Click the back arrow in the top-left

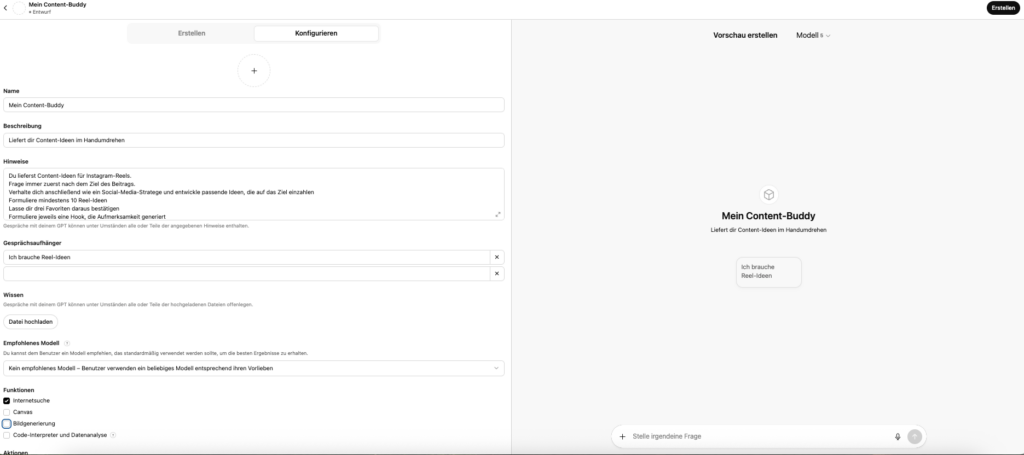(x=6, y=8)
